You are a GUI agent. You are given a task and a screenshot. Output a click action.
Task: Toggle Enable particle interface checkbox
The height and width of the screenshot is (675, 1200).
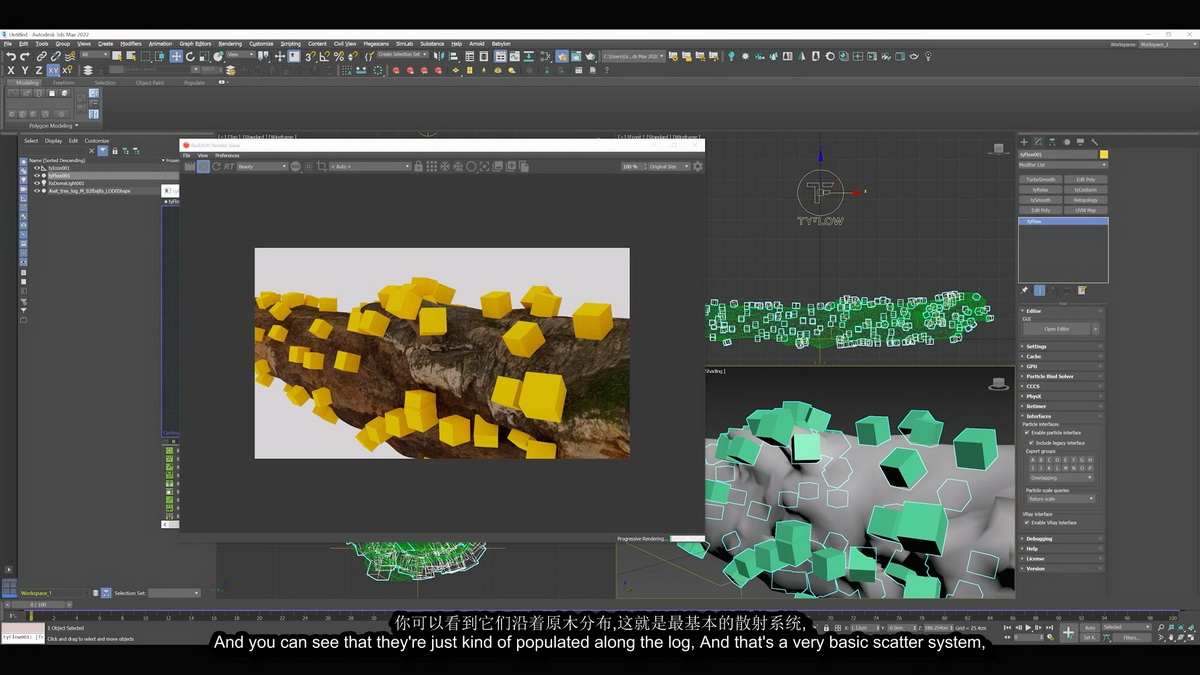[x=1027, y=432]
